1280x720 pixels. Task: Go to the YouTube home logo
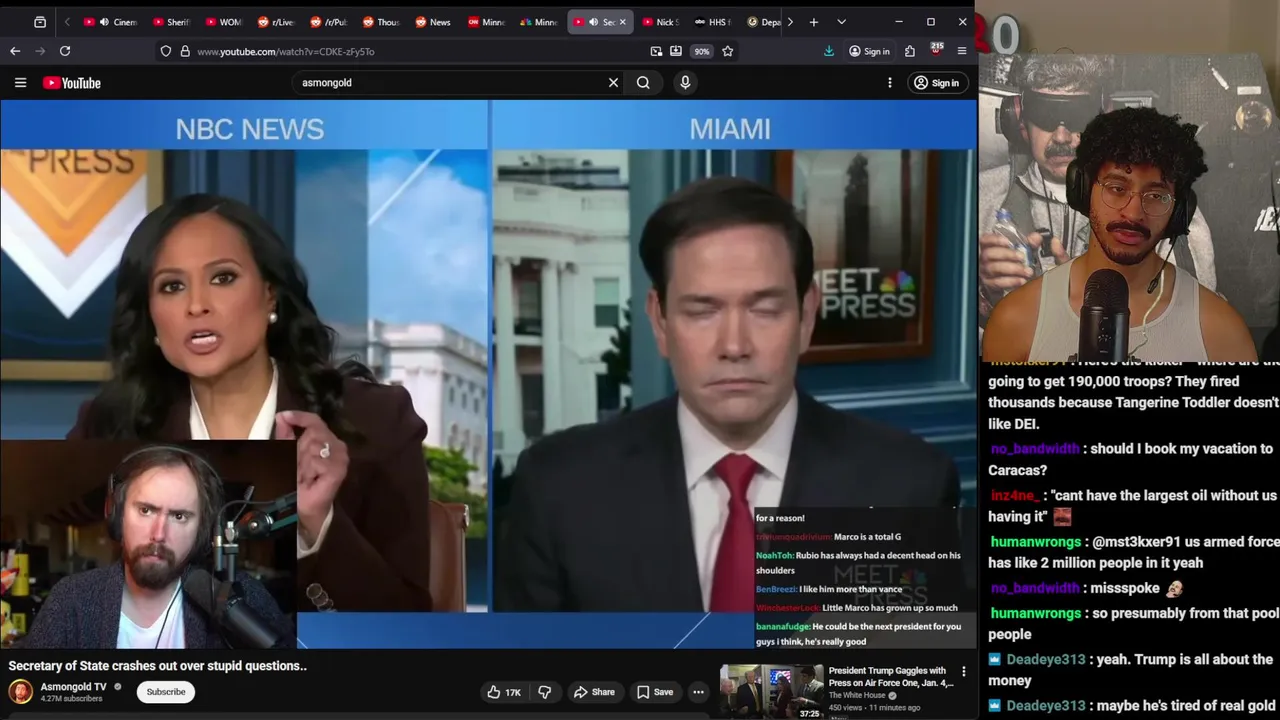pos(72,83)
